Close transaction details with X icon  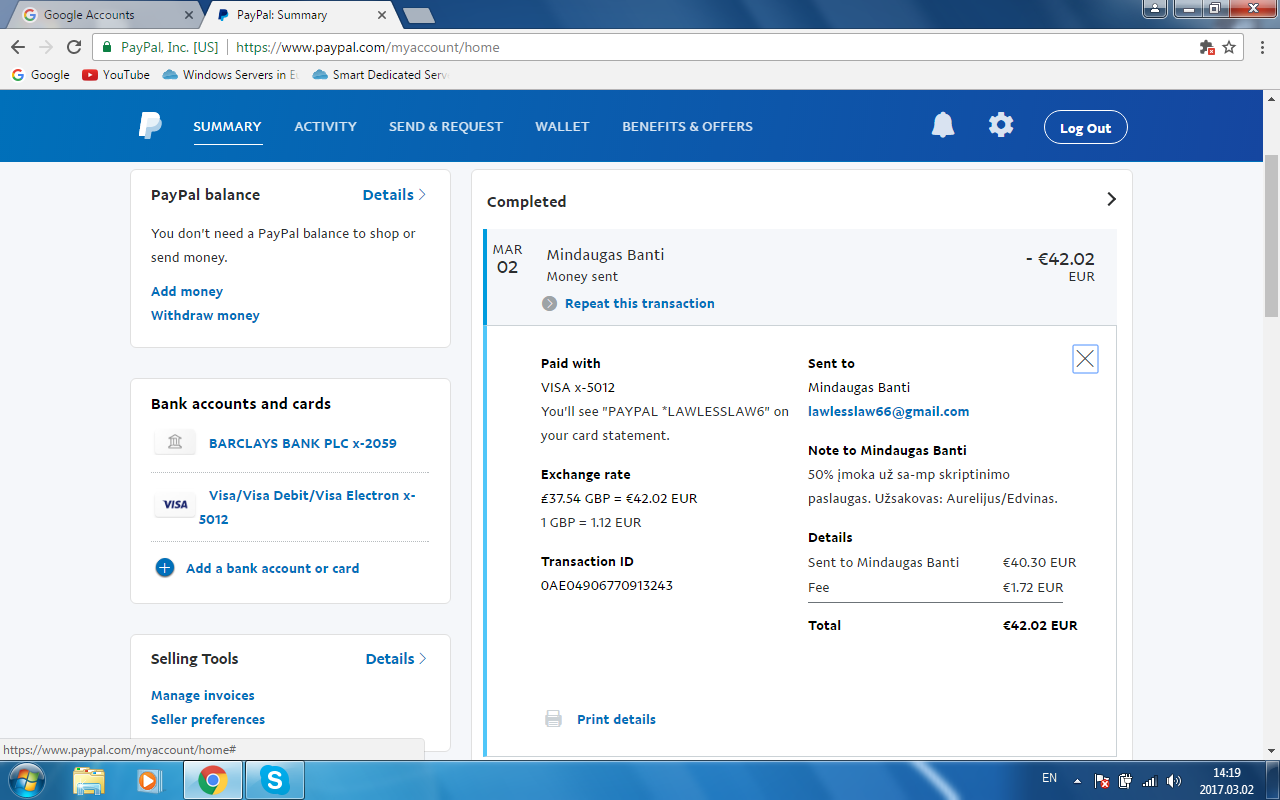[x=1085, y=359]
